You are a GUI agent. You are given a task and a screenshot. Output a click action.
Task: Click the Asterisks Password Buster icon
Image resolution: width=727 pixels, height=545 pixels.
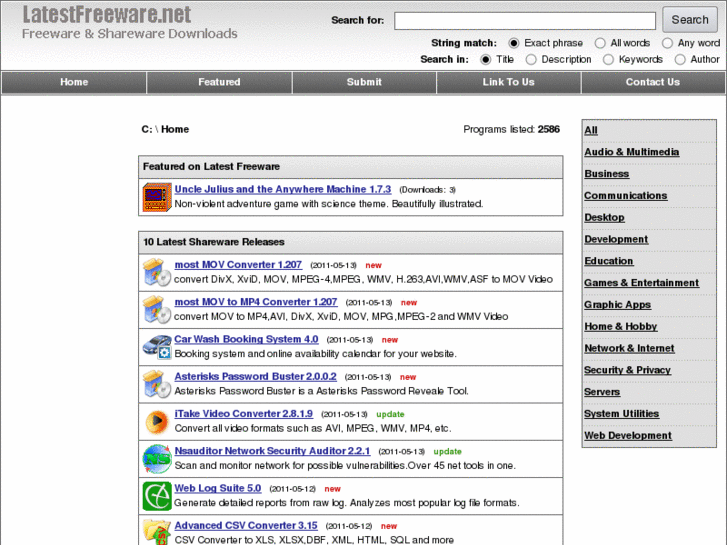pos(157,384)
